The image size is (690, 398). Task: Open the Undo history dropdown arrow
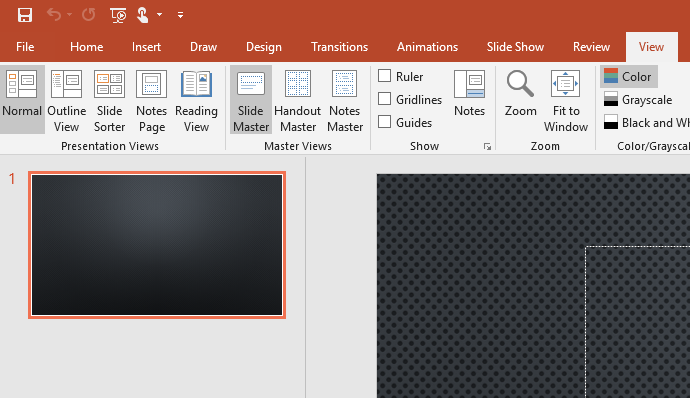pos(70,15)
